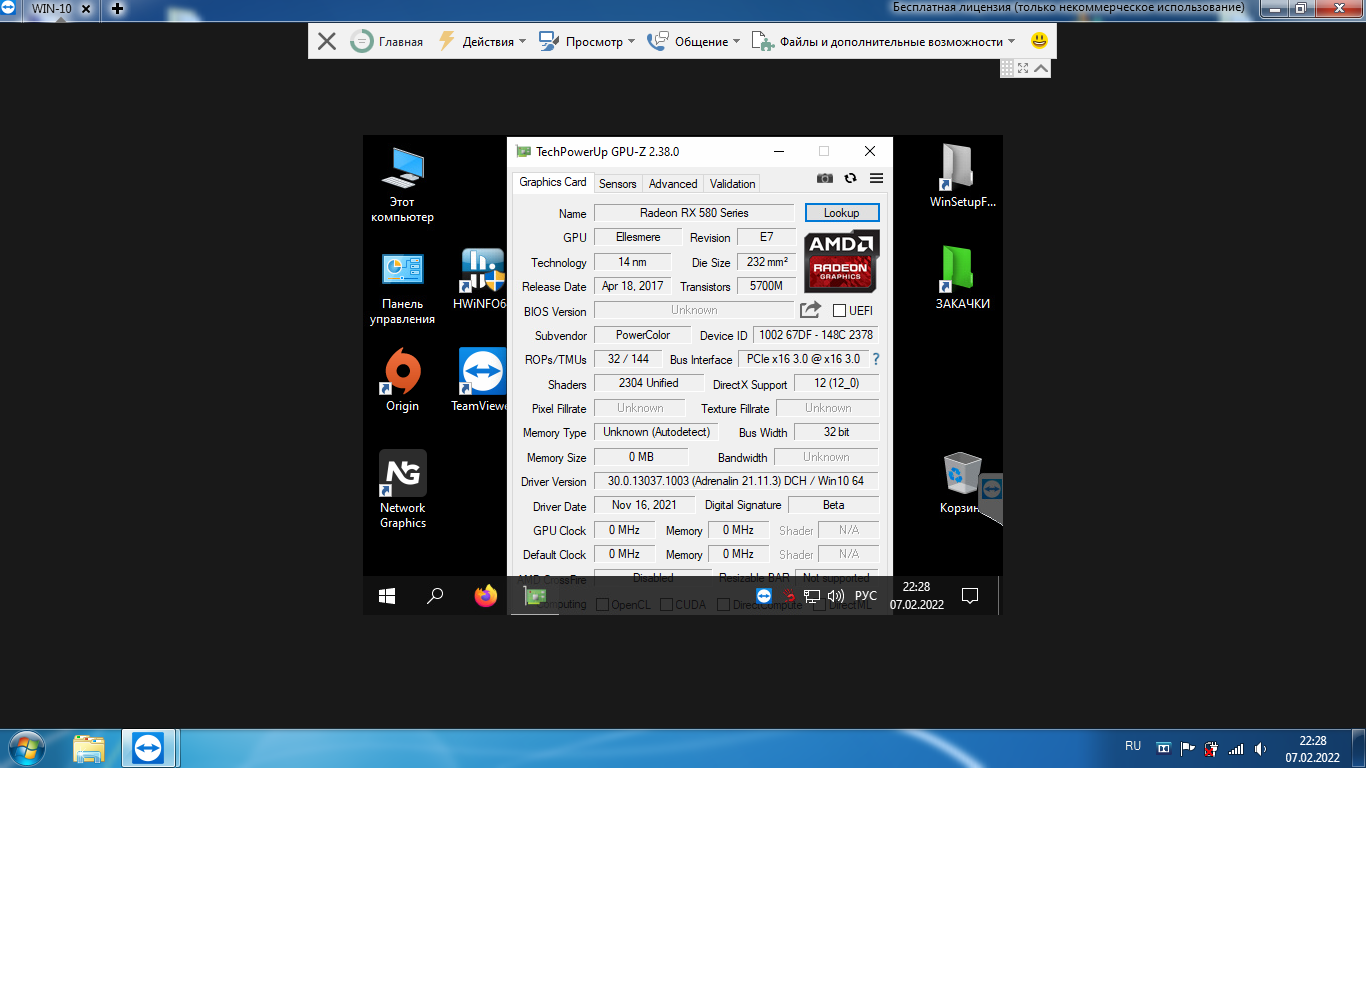This screenshot has height=1000, width=1366.
Task: Select the Network Graphics desktop shortcut
Action: click(402, 489)
